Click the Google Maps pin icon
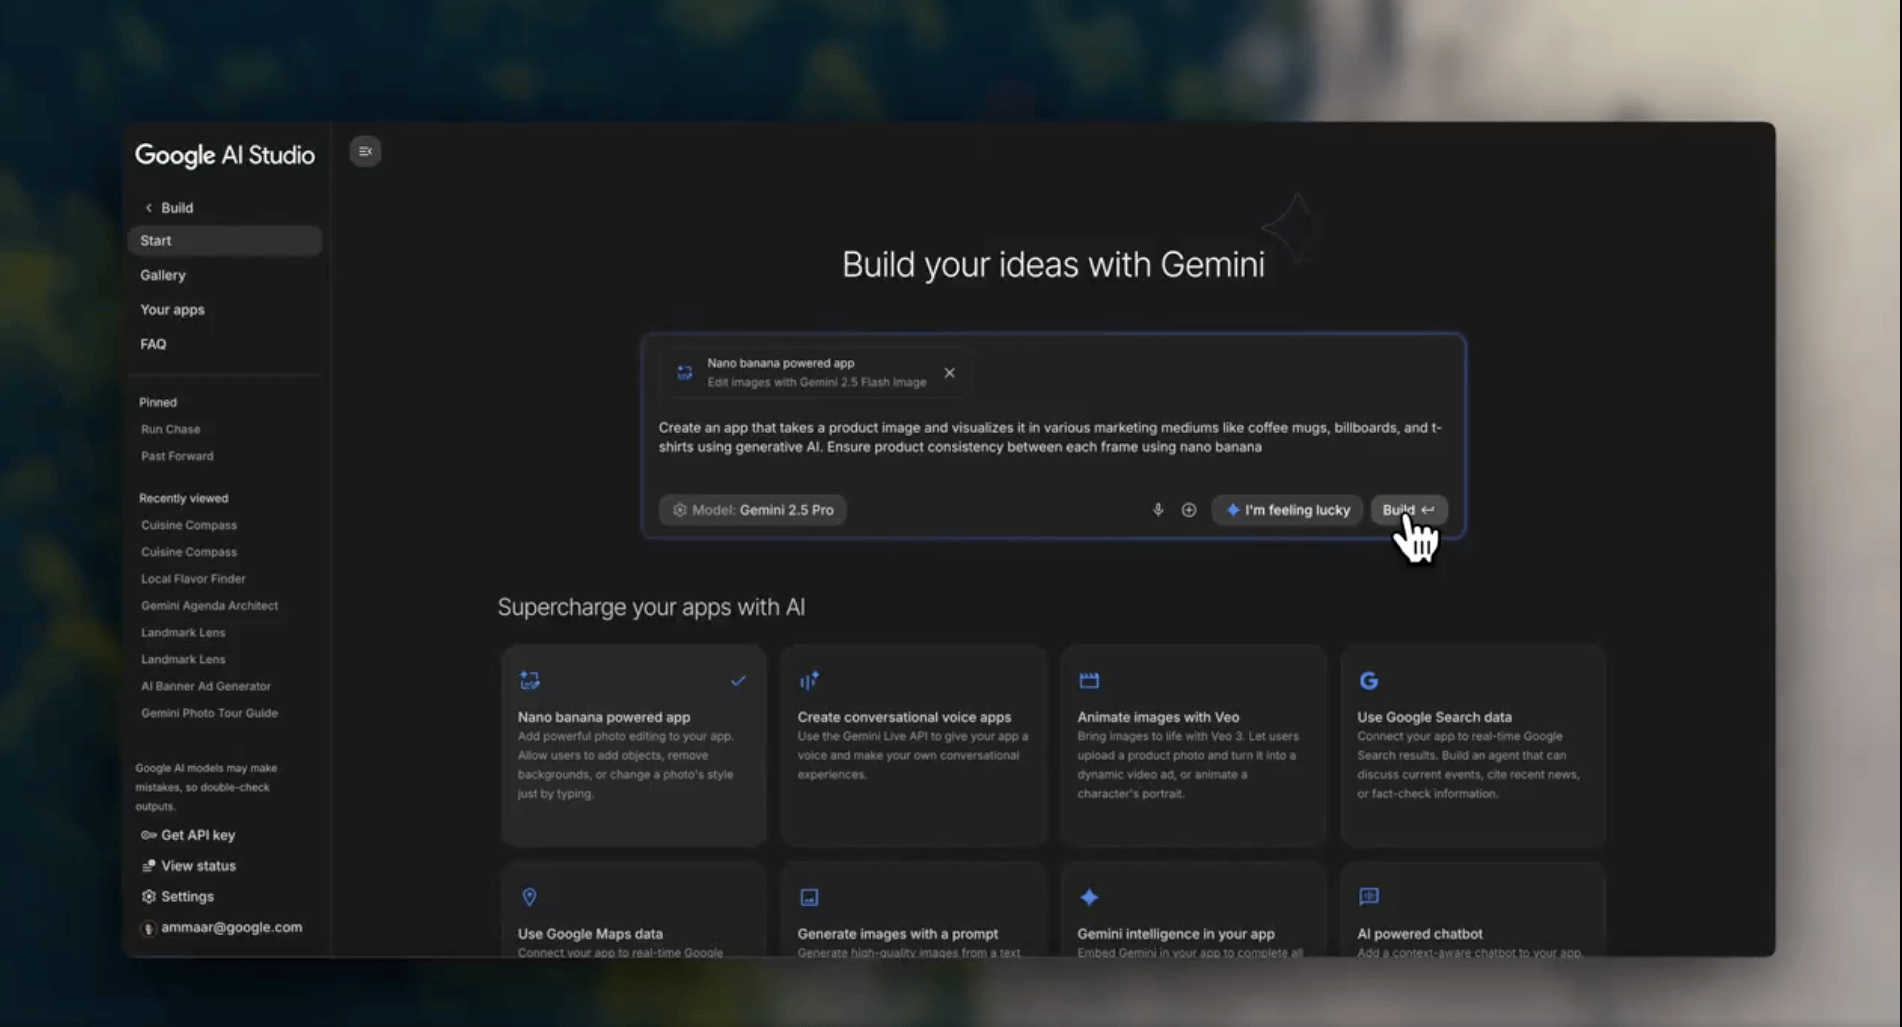The image size is (1902, 1027). [x=529, y=897]
